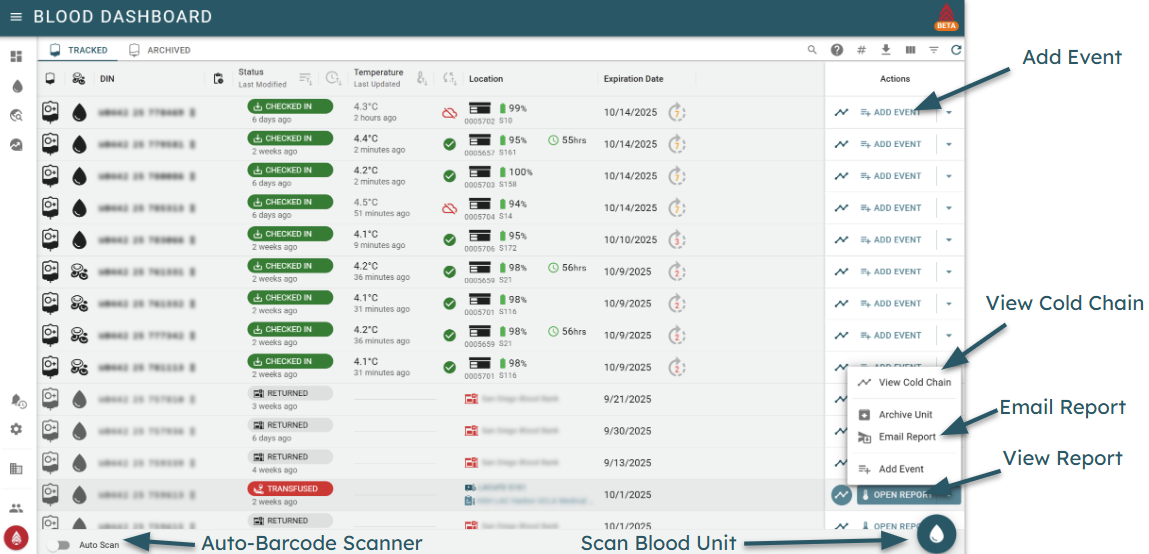Click ADD EVENT for the S172 row
This screenshot has width=1149, height=554.
[x=890, y=240]
